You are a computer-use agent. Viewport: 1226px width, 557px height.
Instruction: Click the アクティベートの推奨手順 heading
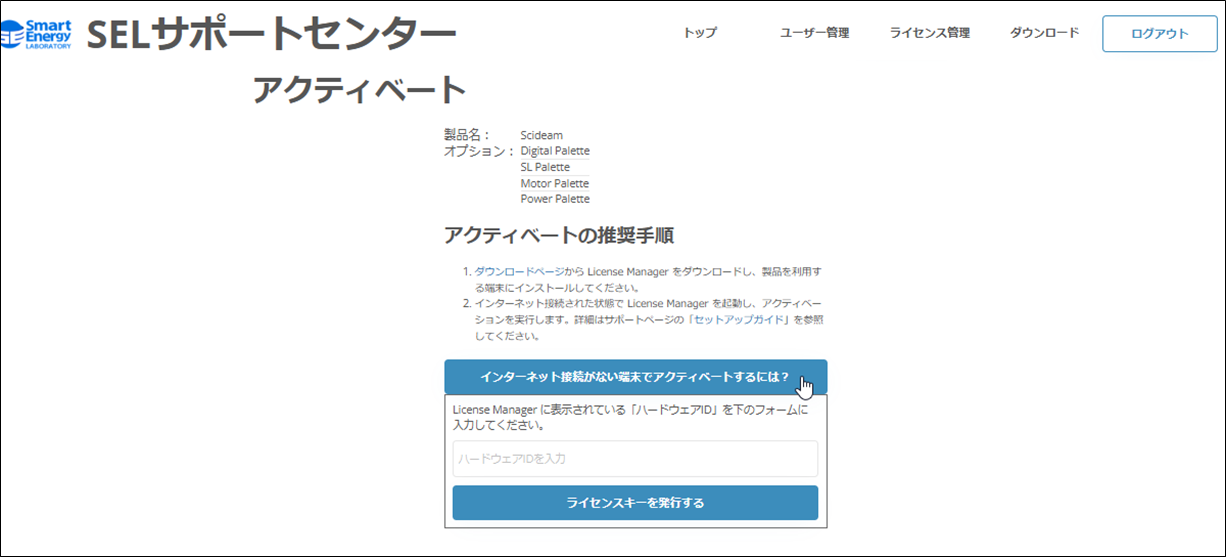click(559, 236)
